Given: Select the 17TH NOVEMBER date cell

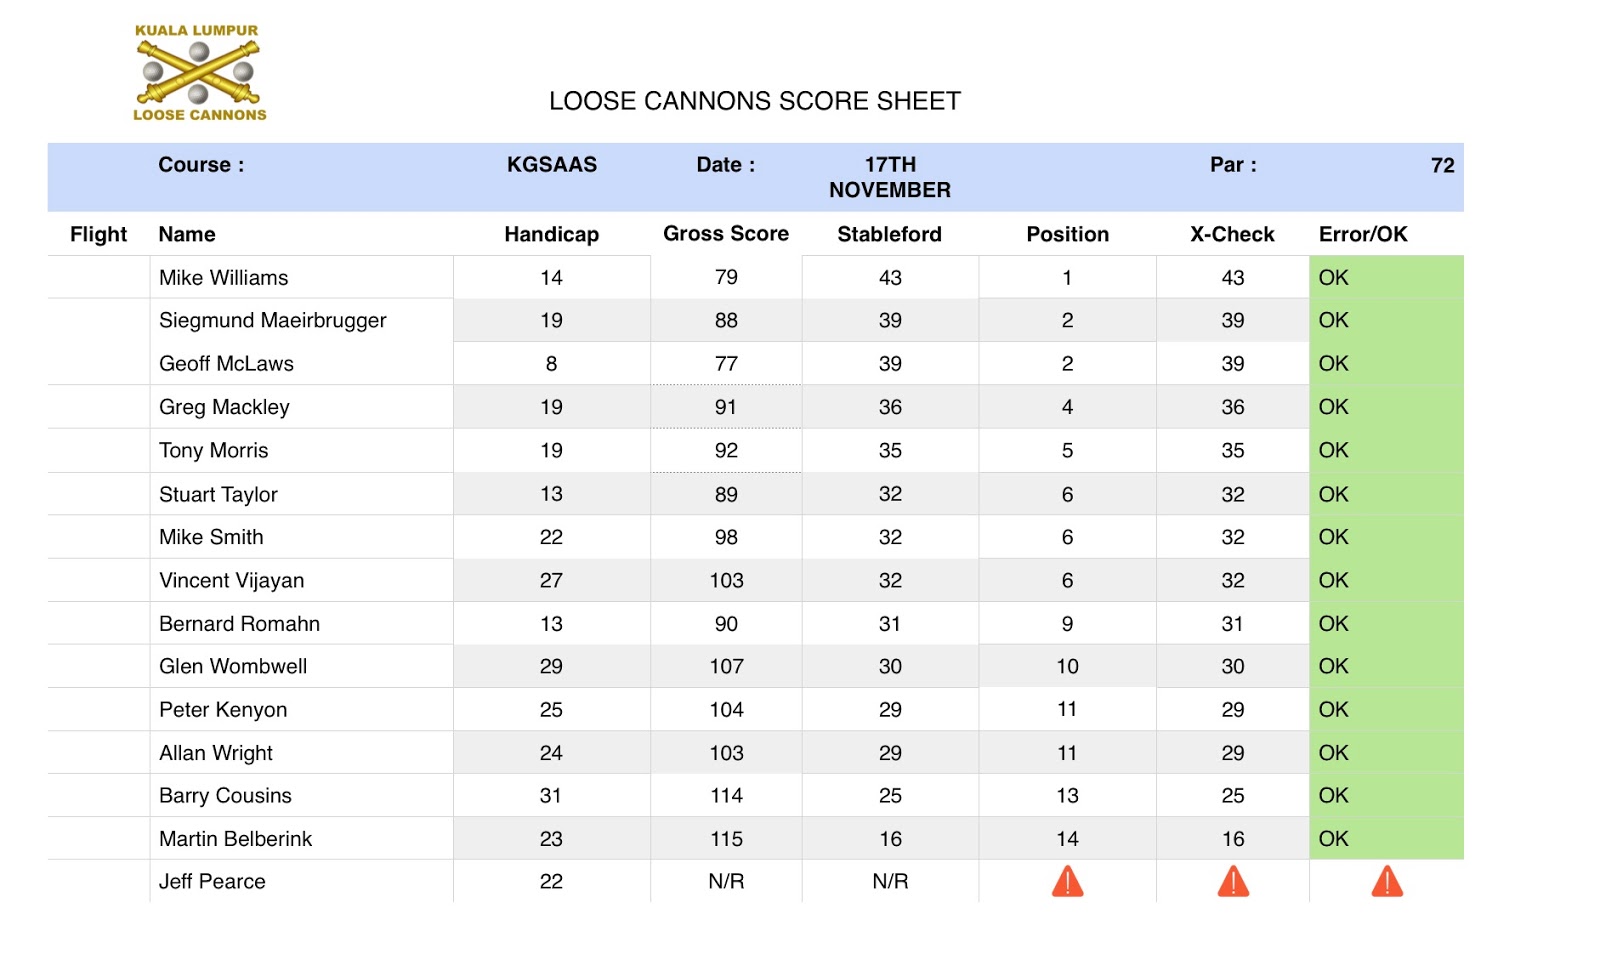Looking at the screenshot, I should pyautogui.click(x=889, y=177).
